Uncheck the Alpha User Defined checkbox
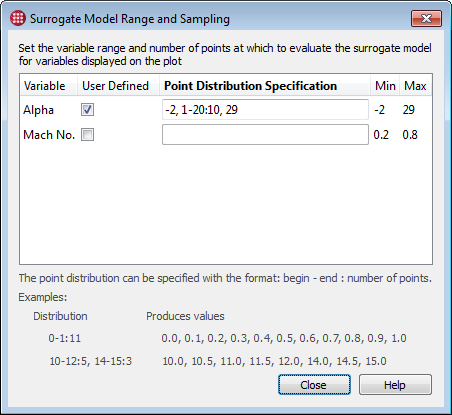452x415 pixels. 87,110
